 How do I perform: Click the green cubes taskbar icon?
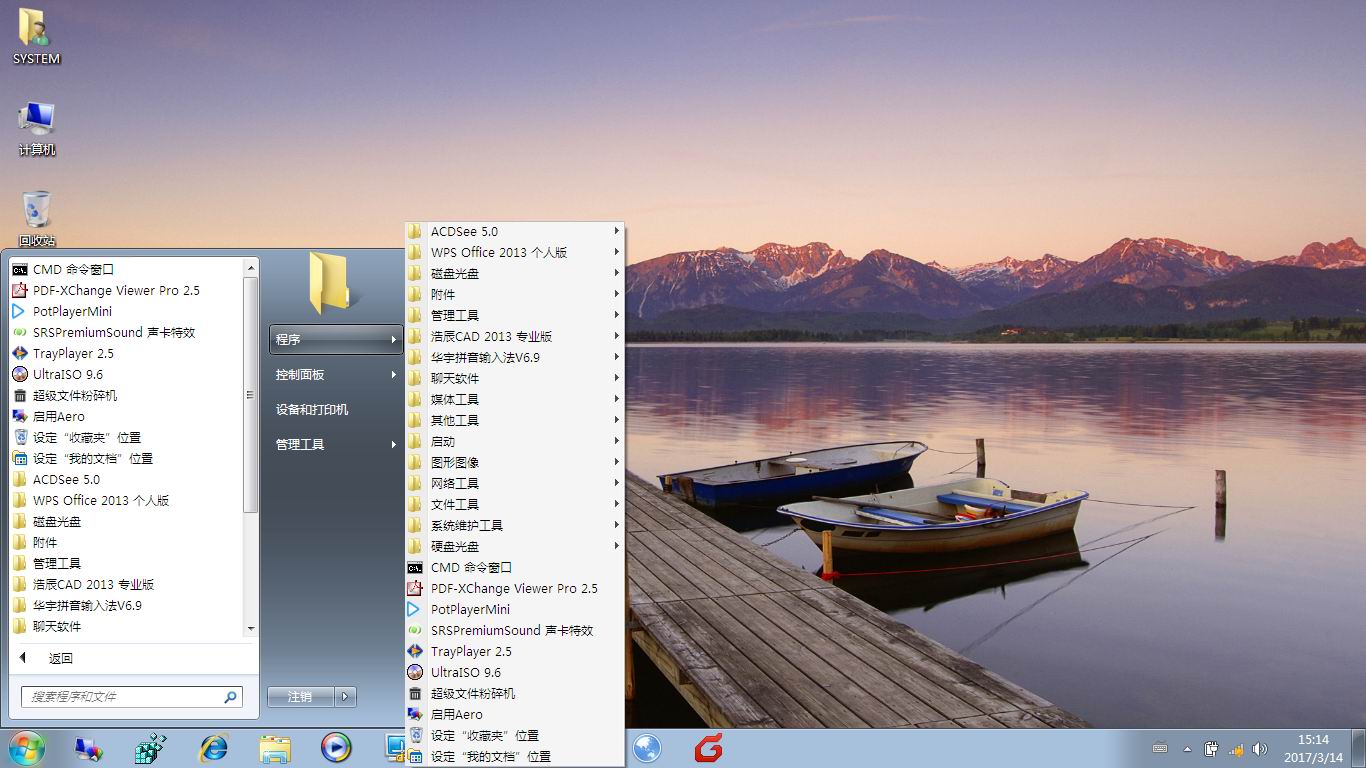point(151,747)
